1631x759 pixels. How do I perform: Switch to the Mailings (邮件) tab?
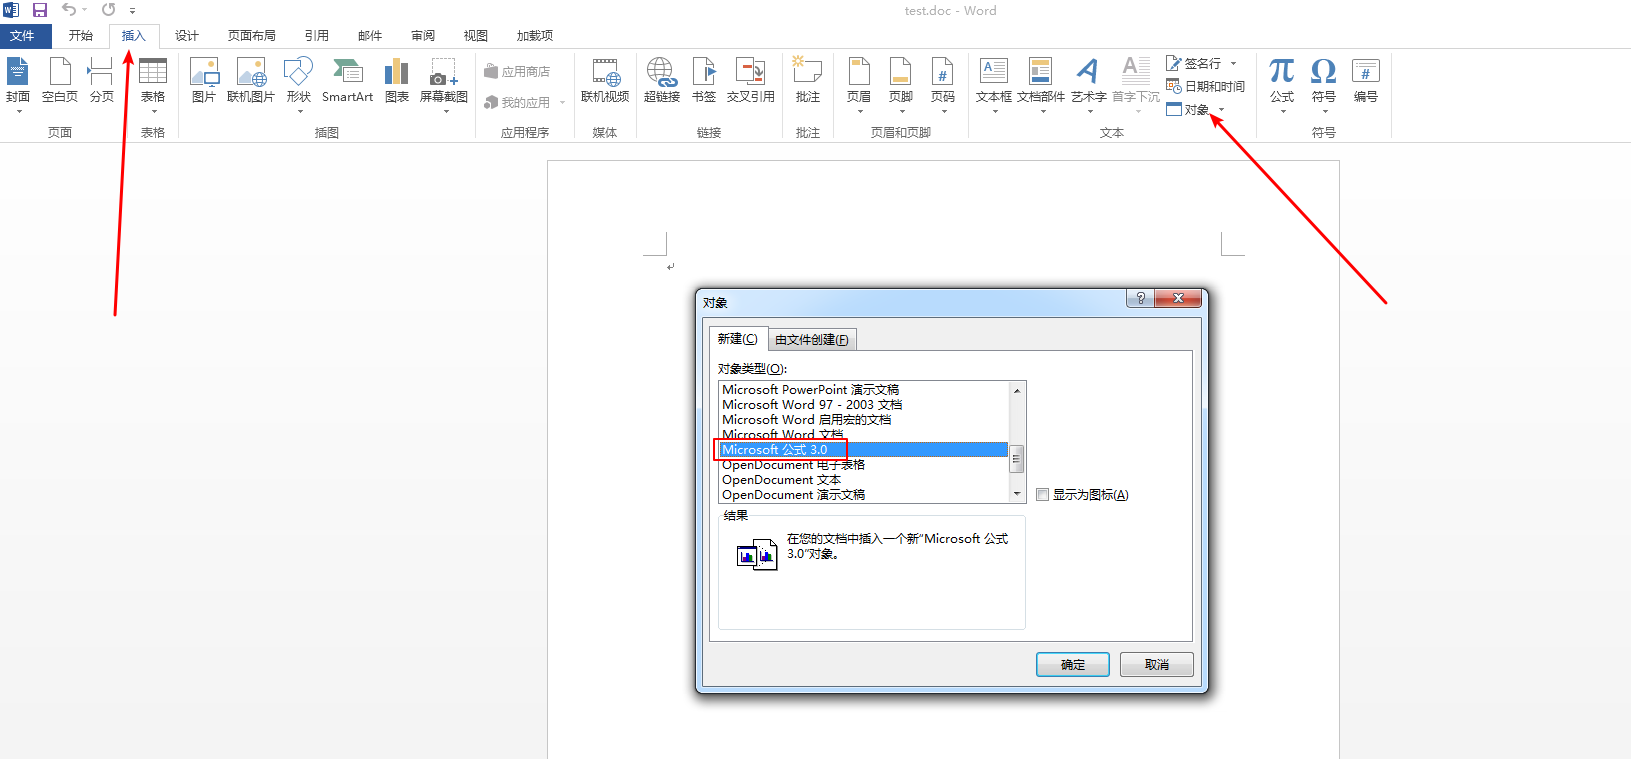pyautogui.click(x=370, y=35)
